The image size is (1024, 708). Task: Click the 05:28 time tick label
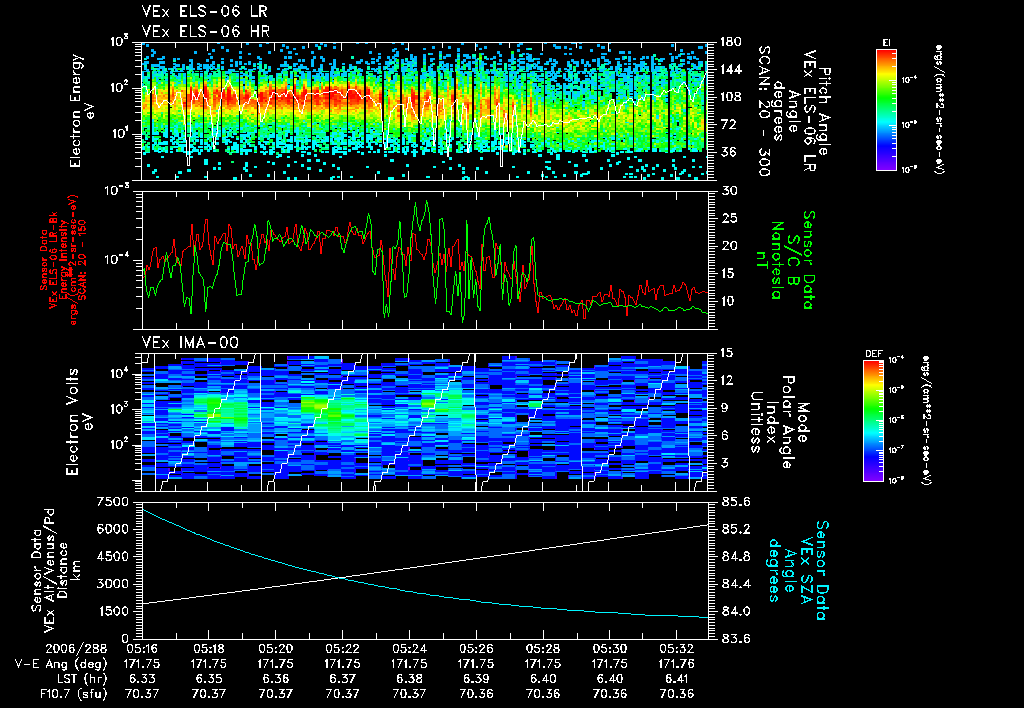(543, 649)
